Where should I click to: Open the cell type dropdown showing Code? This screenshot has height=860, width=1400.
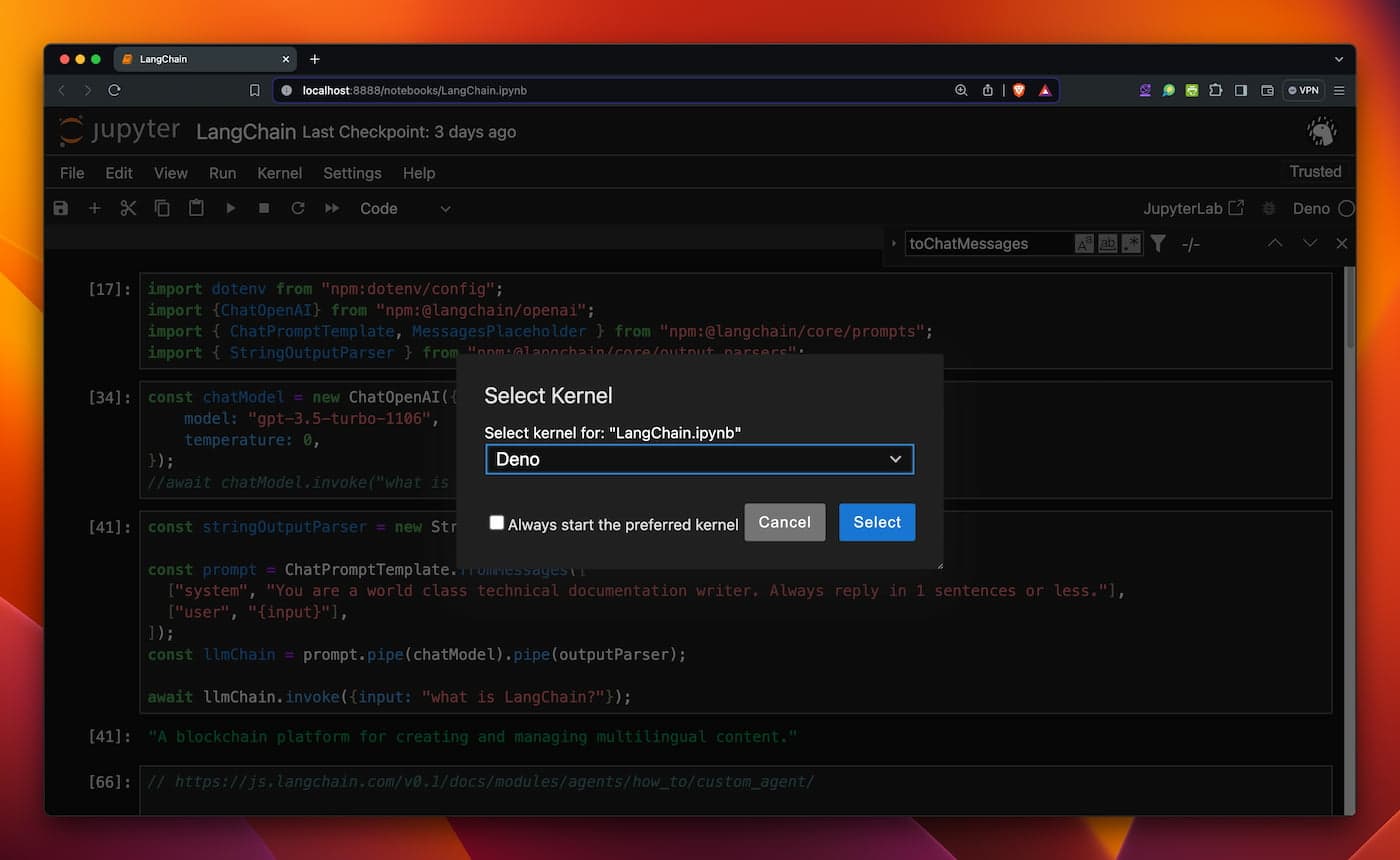(406, 208)
